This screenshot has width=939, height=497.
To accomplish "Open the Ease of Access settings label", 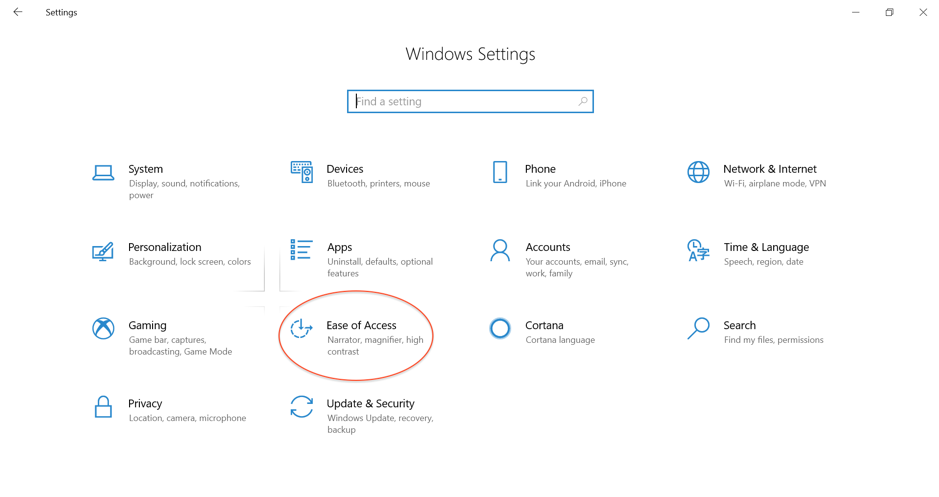I will point(361,325).
